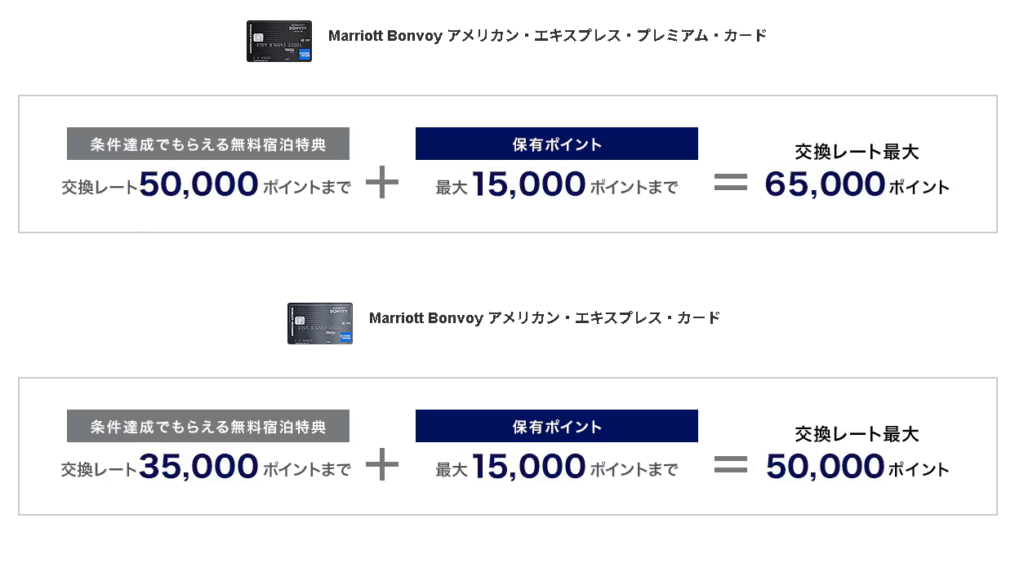Select the Marriott Bonvoy アメリカン・エキスプレス・カード title
This screenshot has width=1024, height=563.
click(x=545, y=318)
